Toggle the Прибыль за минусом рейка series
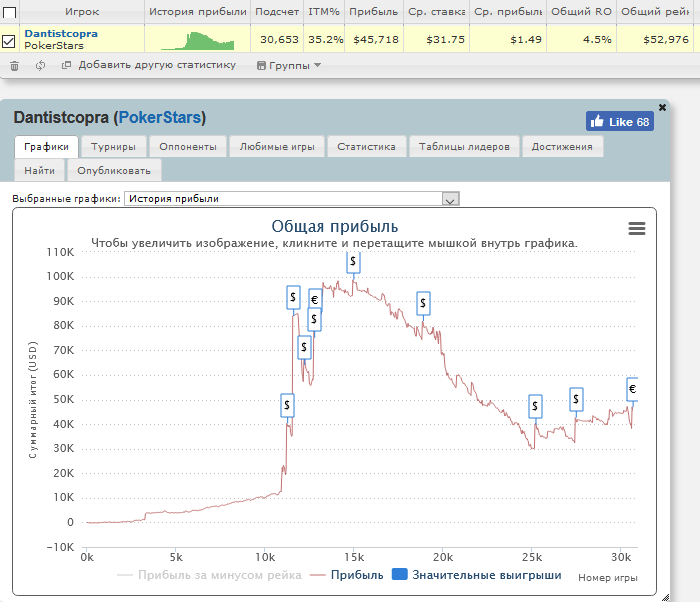 [x=209, y=575]
